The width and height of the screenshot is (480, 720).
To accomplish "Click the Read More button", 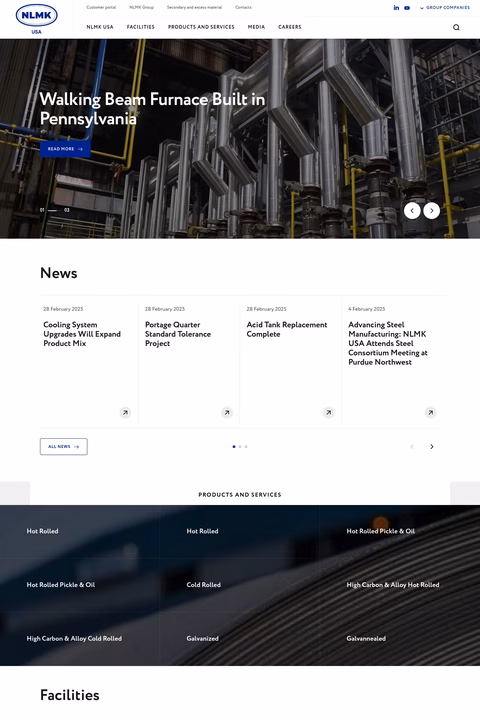I will [x=65, y=149].
